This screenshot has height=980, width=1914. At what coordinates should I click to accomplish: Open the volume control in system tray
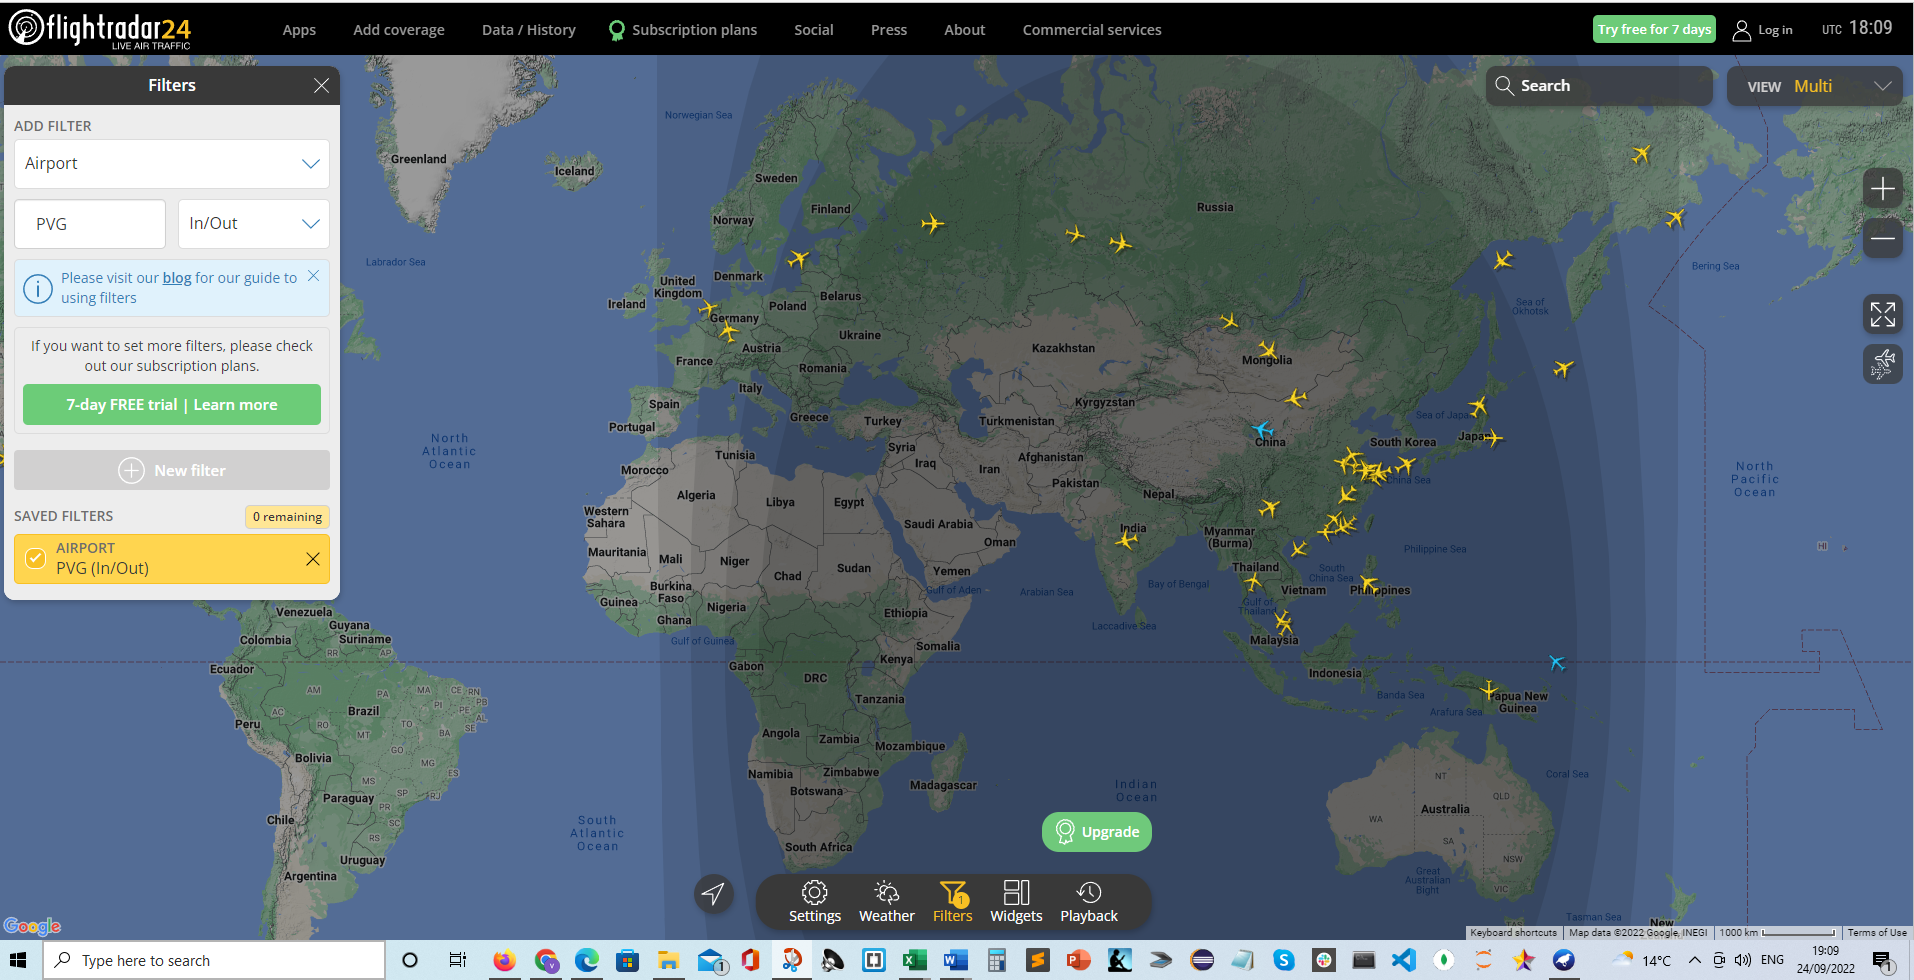(1743, 961)
